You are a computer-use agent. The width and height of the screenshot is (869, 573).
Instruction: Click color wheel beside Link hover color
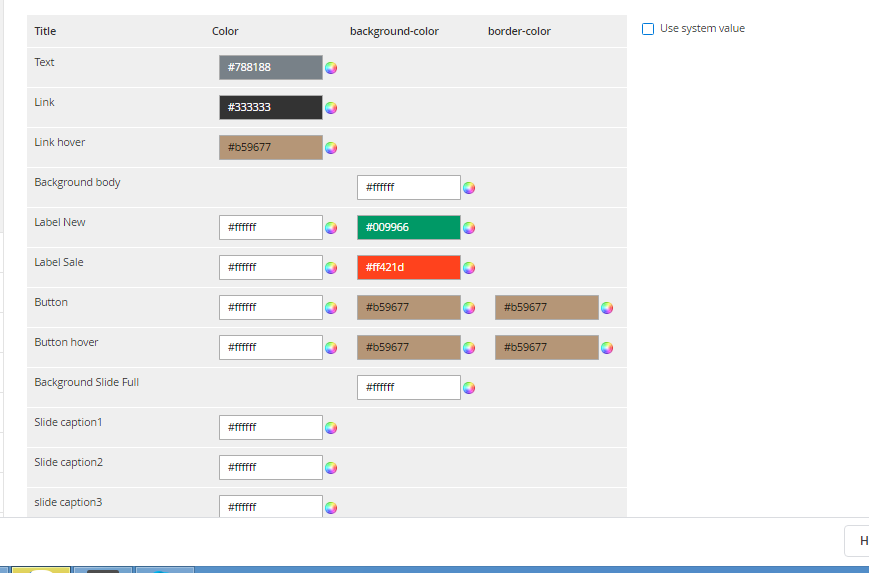[x=331, y=148]
